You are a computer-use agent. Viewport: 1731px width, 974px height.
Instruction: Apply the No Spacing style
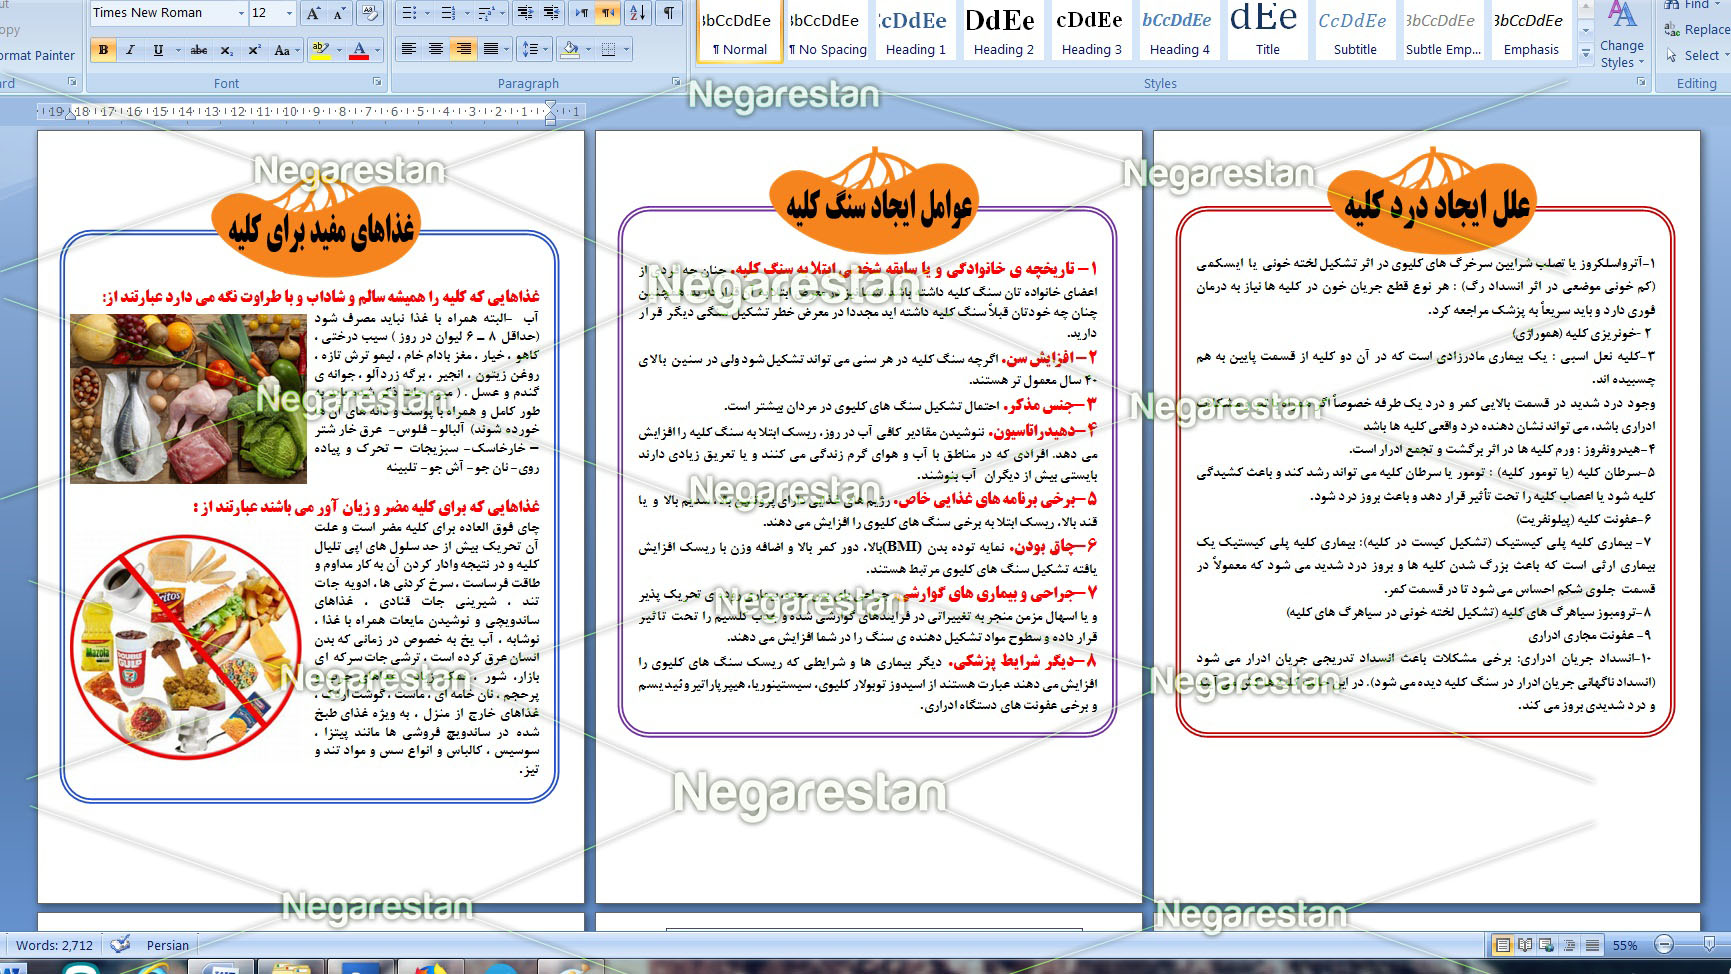tap(827, 32)
